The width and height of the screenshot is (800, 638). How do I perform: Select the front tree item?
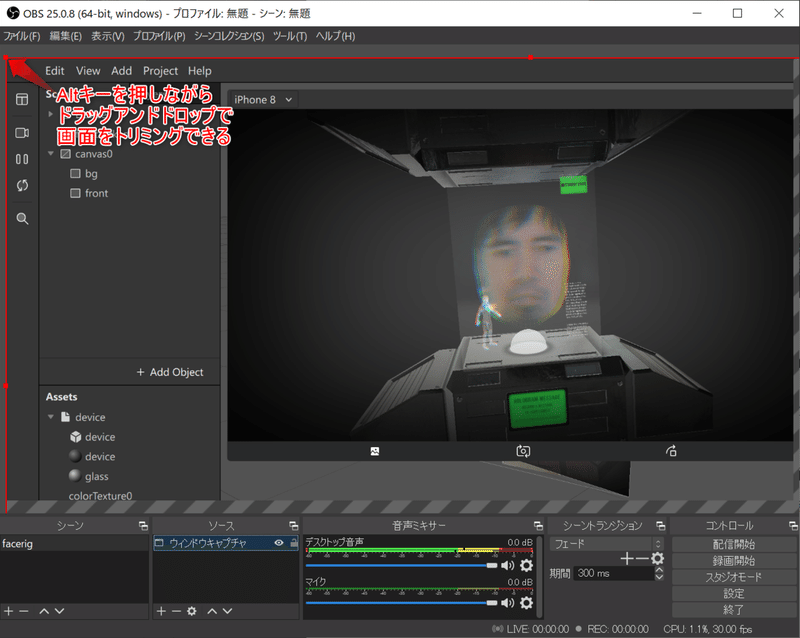click(x=96, y=193)
